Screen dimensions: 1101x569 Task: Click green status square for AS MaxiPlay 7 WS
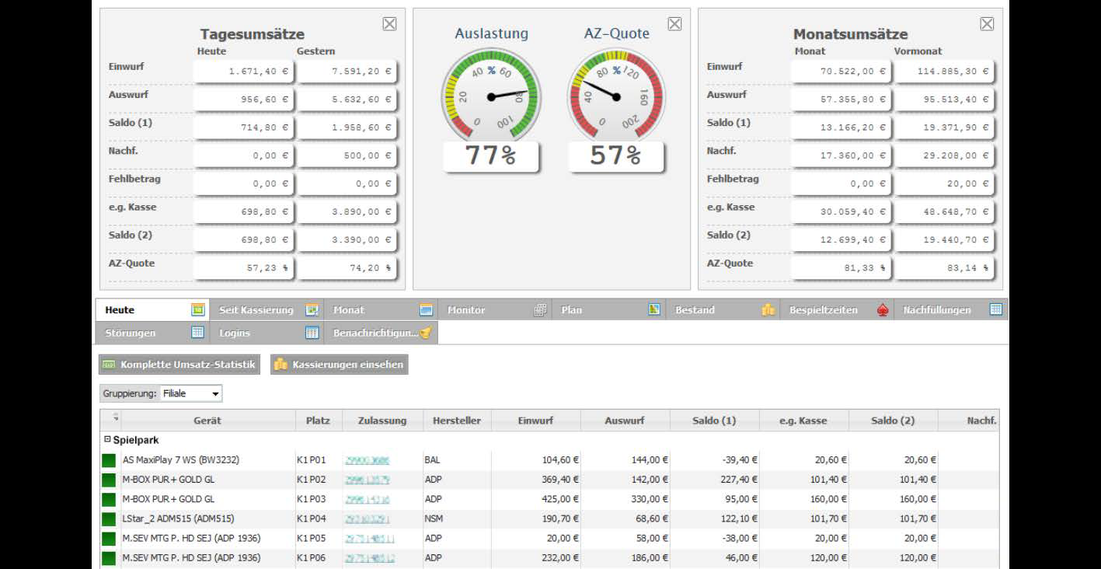[x=109, y=461]
